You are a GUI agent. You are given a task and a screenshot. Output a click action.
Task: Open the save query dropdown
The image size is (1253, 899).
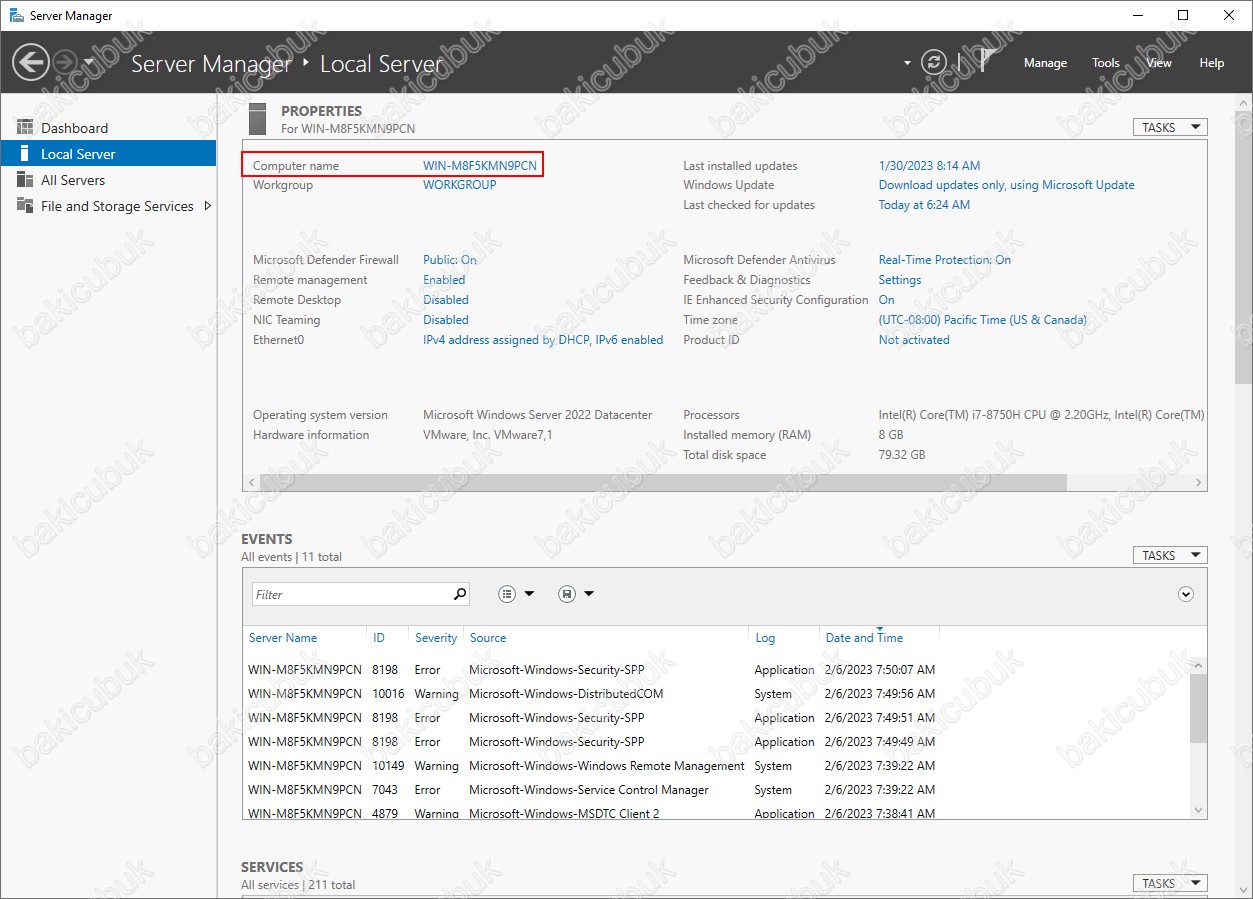pos(576,594)
